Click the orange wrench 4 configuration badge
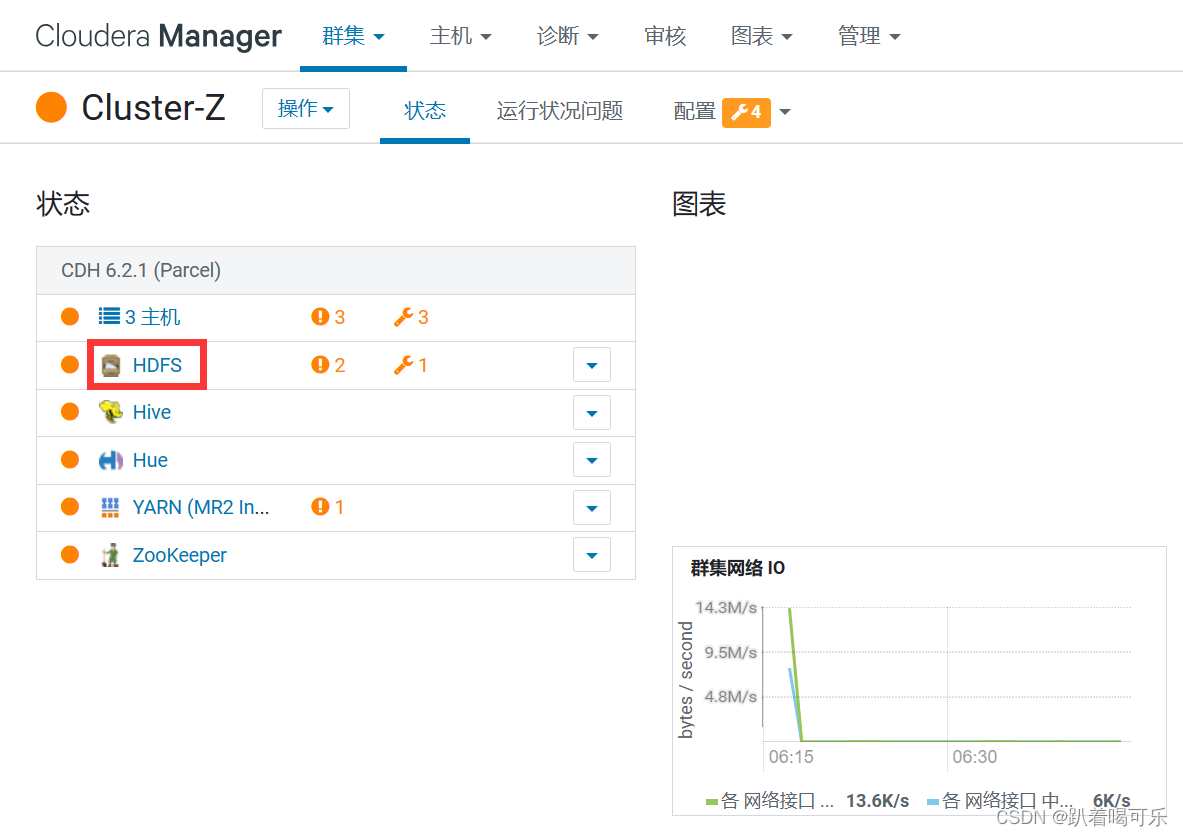 point(746,112)
